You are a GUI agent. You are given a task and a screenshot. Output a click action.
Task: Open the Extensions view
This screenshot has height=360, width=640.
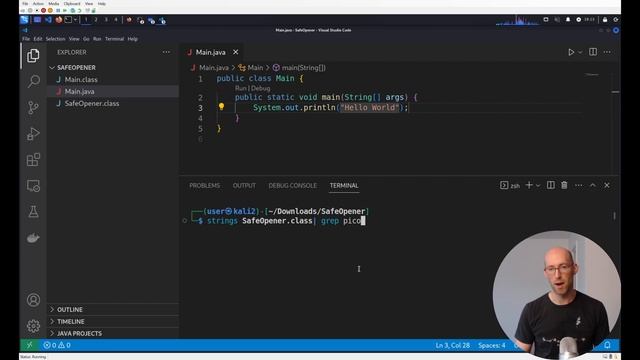(33, 160)
